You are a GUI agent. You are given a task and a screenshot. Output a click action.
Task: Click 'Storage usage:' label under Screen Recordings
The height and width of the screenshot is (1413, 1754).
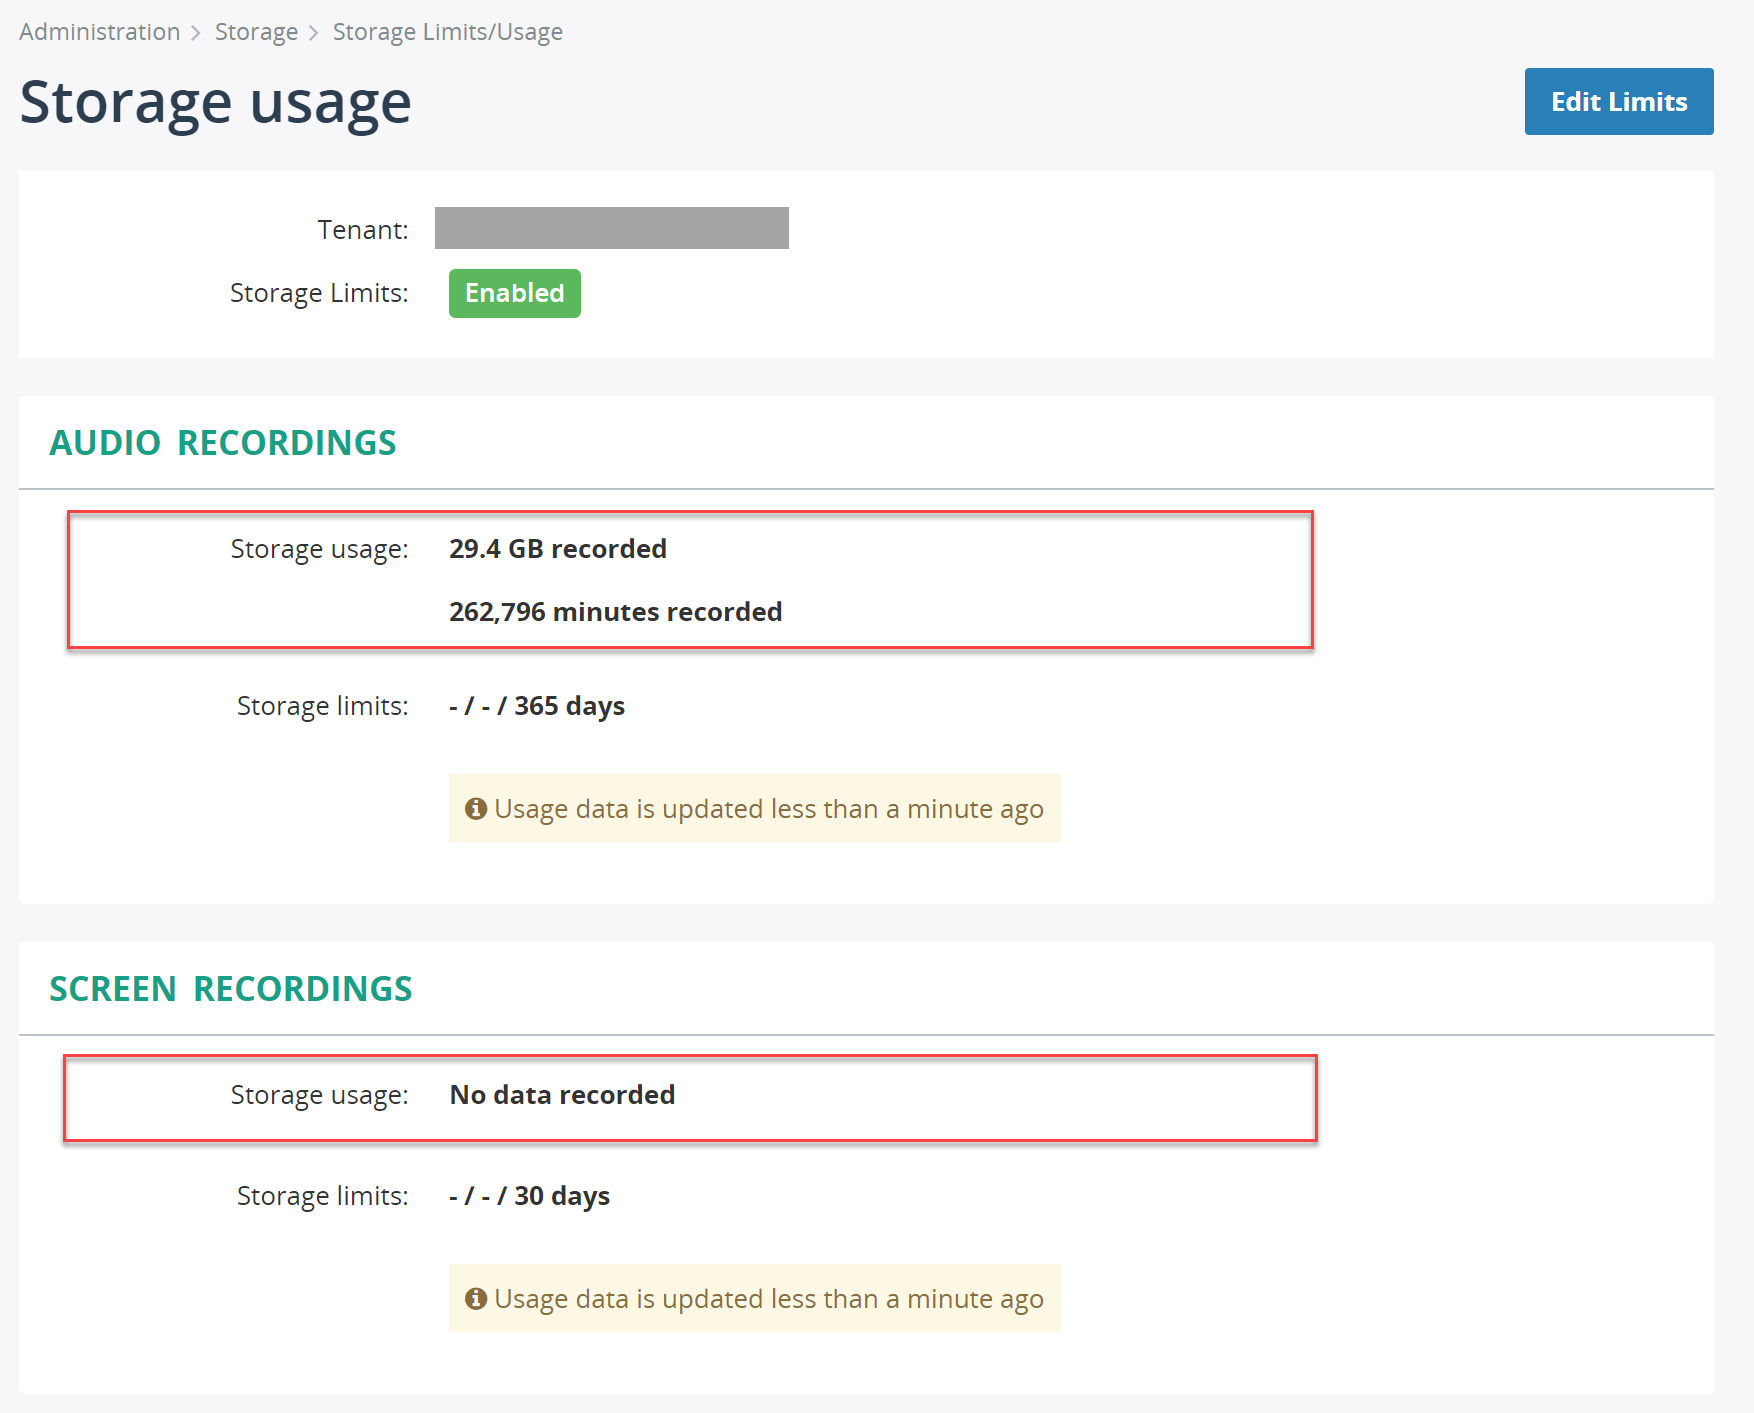click(319, 1095)
